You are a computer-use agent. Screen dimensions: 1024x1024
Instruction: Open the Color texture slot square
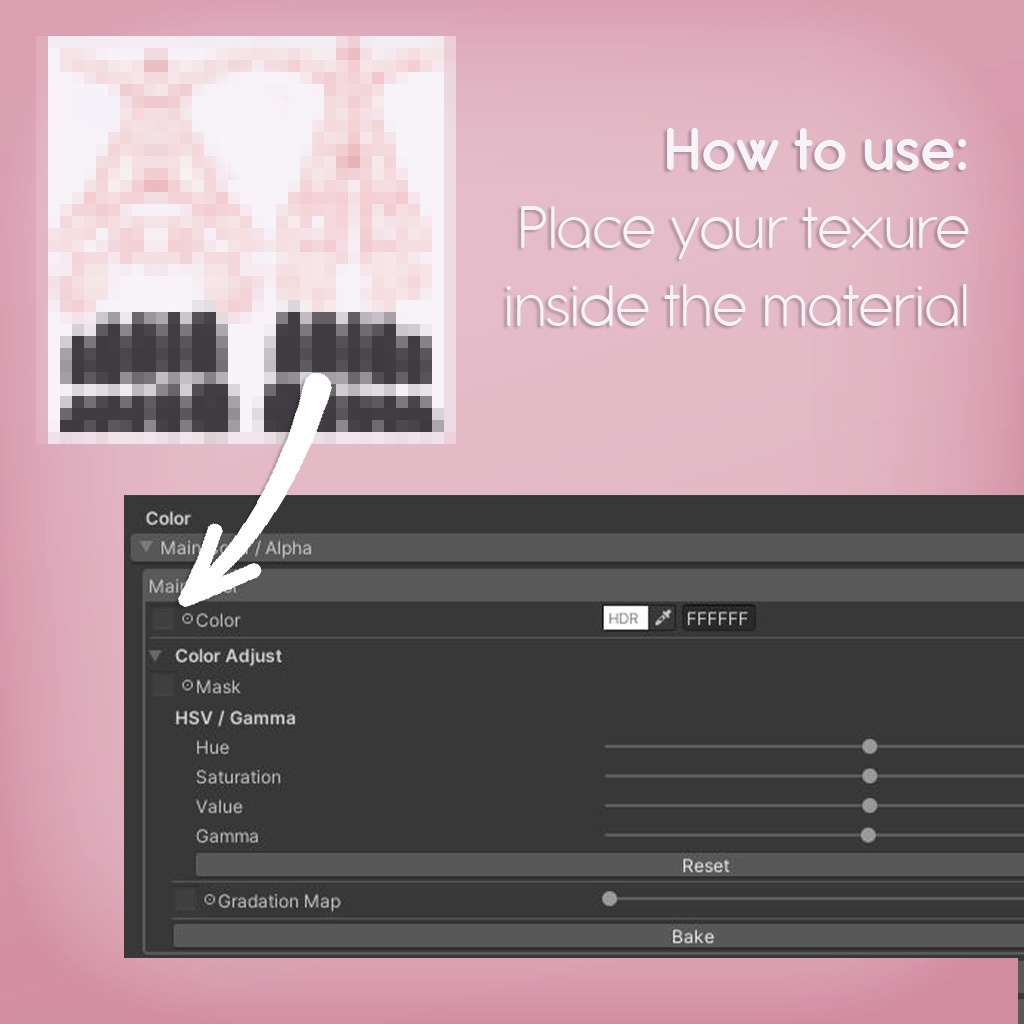[162, 618]
